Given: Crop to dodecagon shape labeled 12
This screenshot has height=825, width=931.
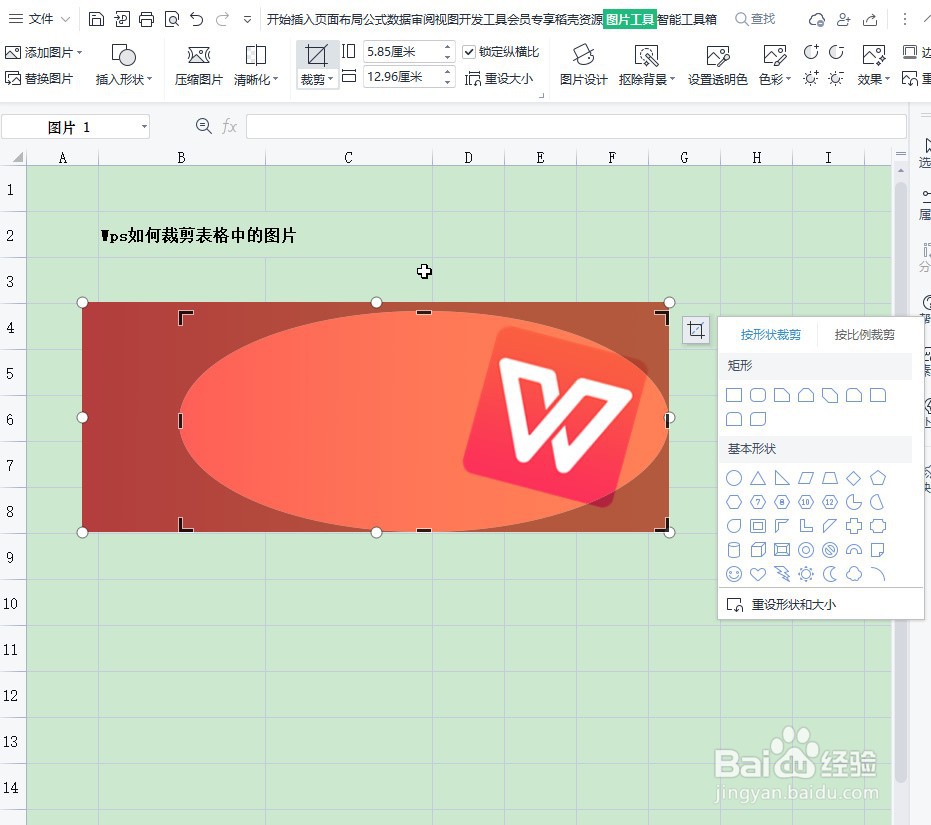Looking at the screenshot, I should click(829, 502).
